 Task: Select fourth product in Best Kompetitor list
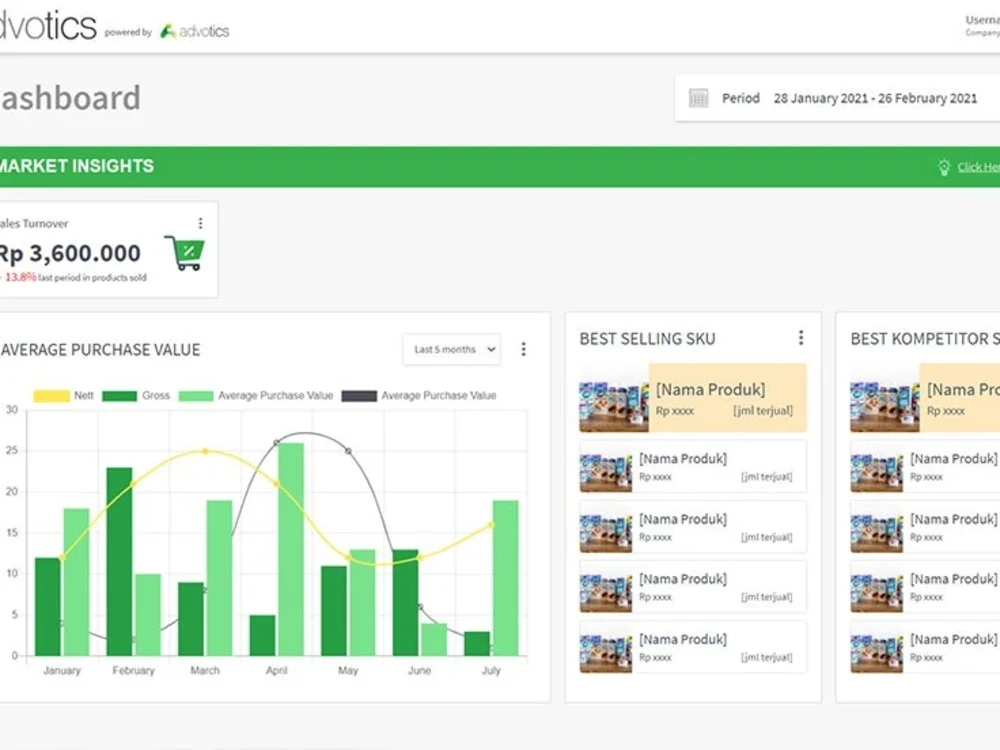(925, 587)
